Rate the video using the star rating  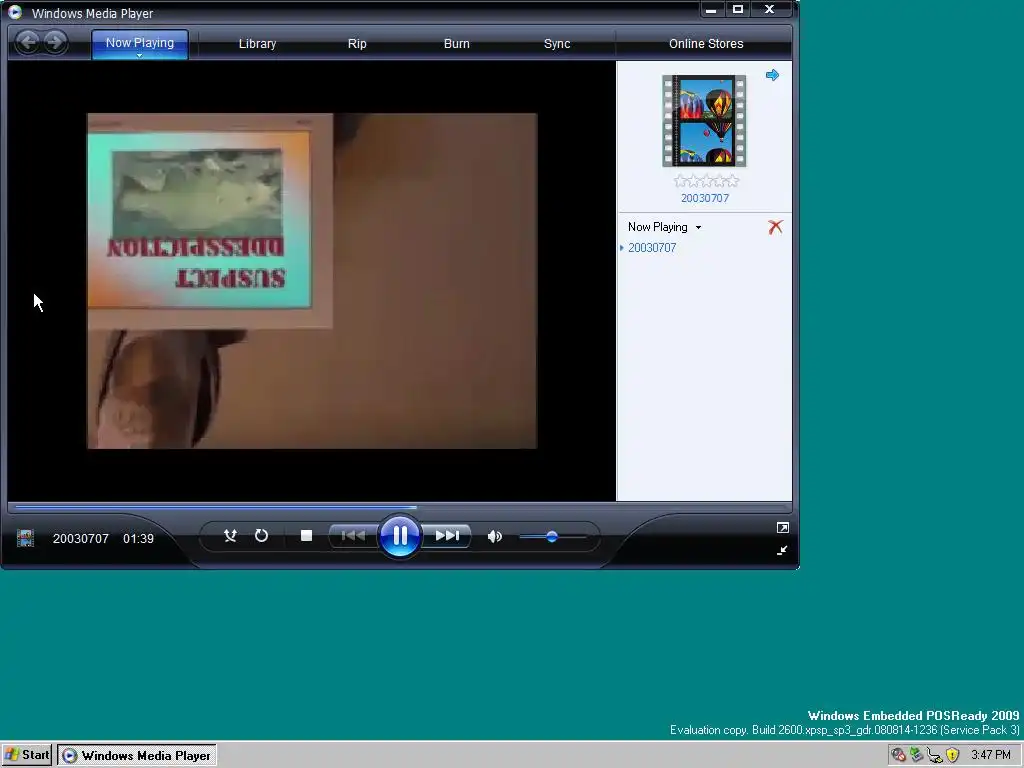(x=706, y=181)
